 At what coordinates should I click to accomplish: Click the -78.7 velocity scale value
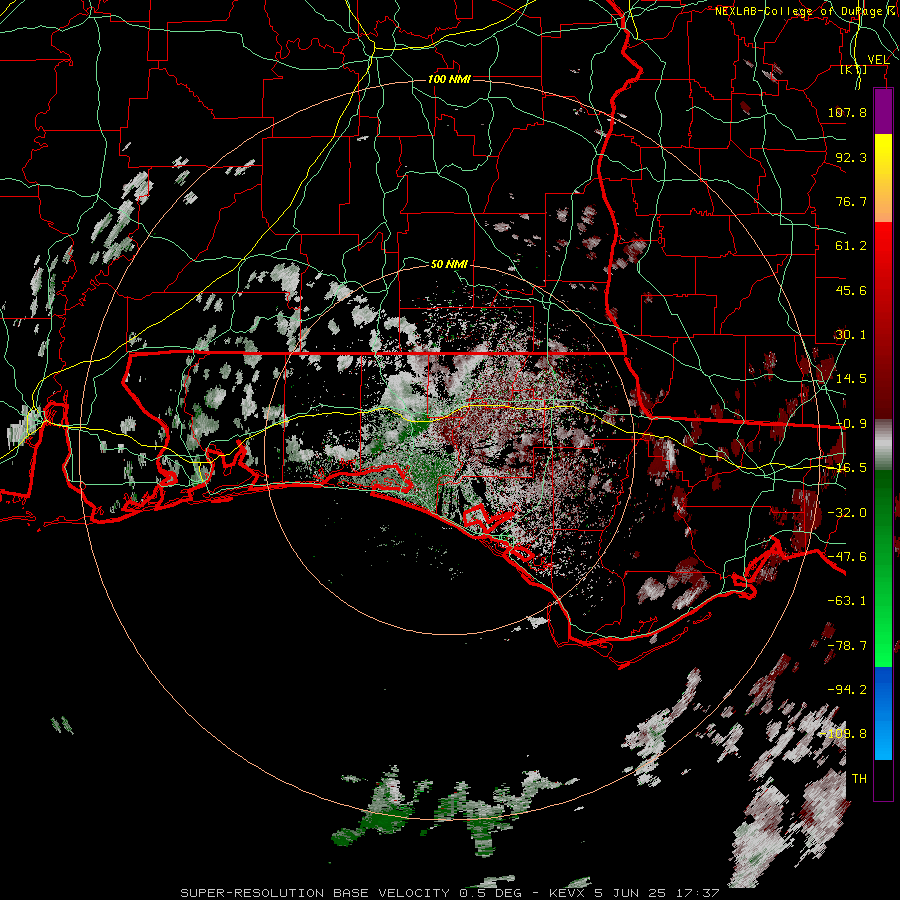pyautogui.click(x=847, y=646)
